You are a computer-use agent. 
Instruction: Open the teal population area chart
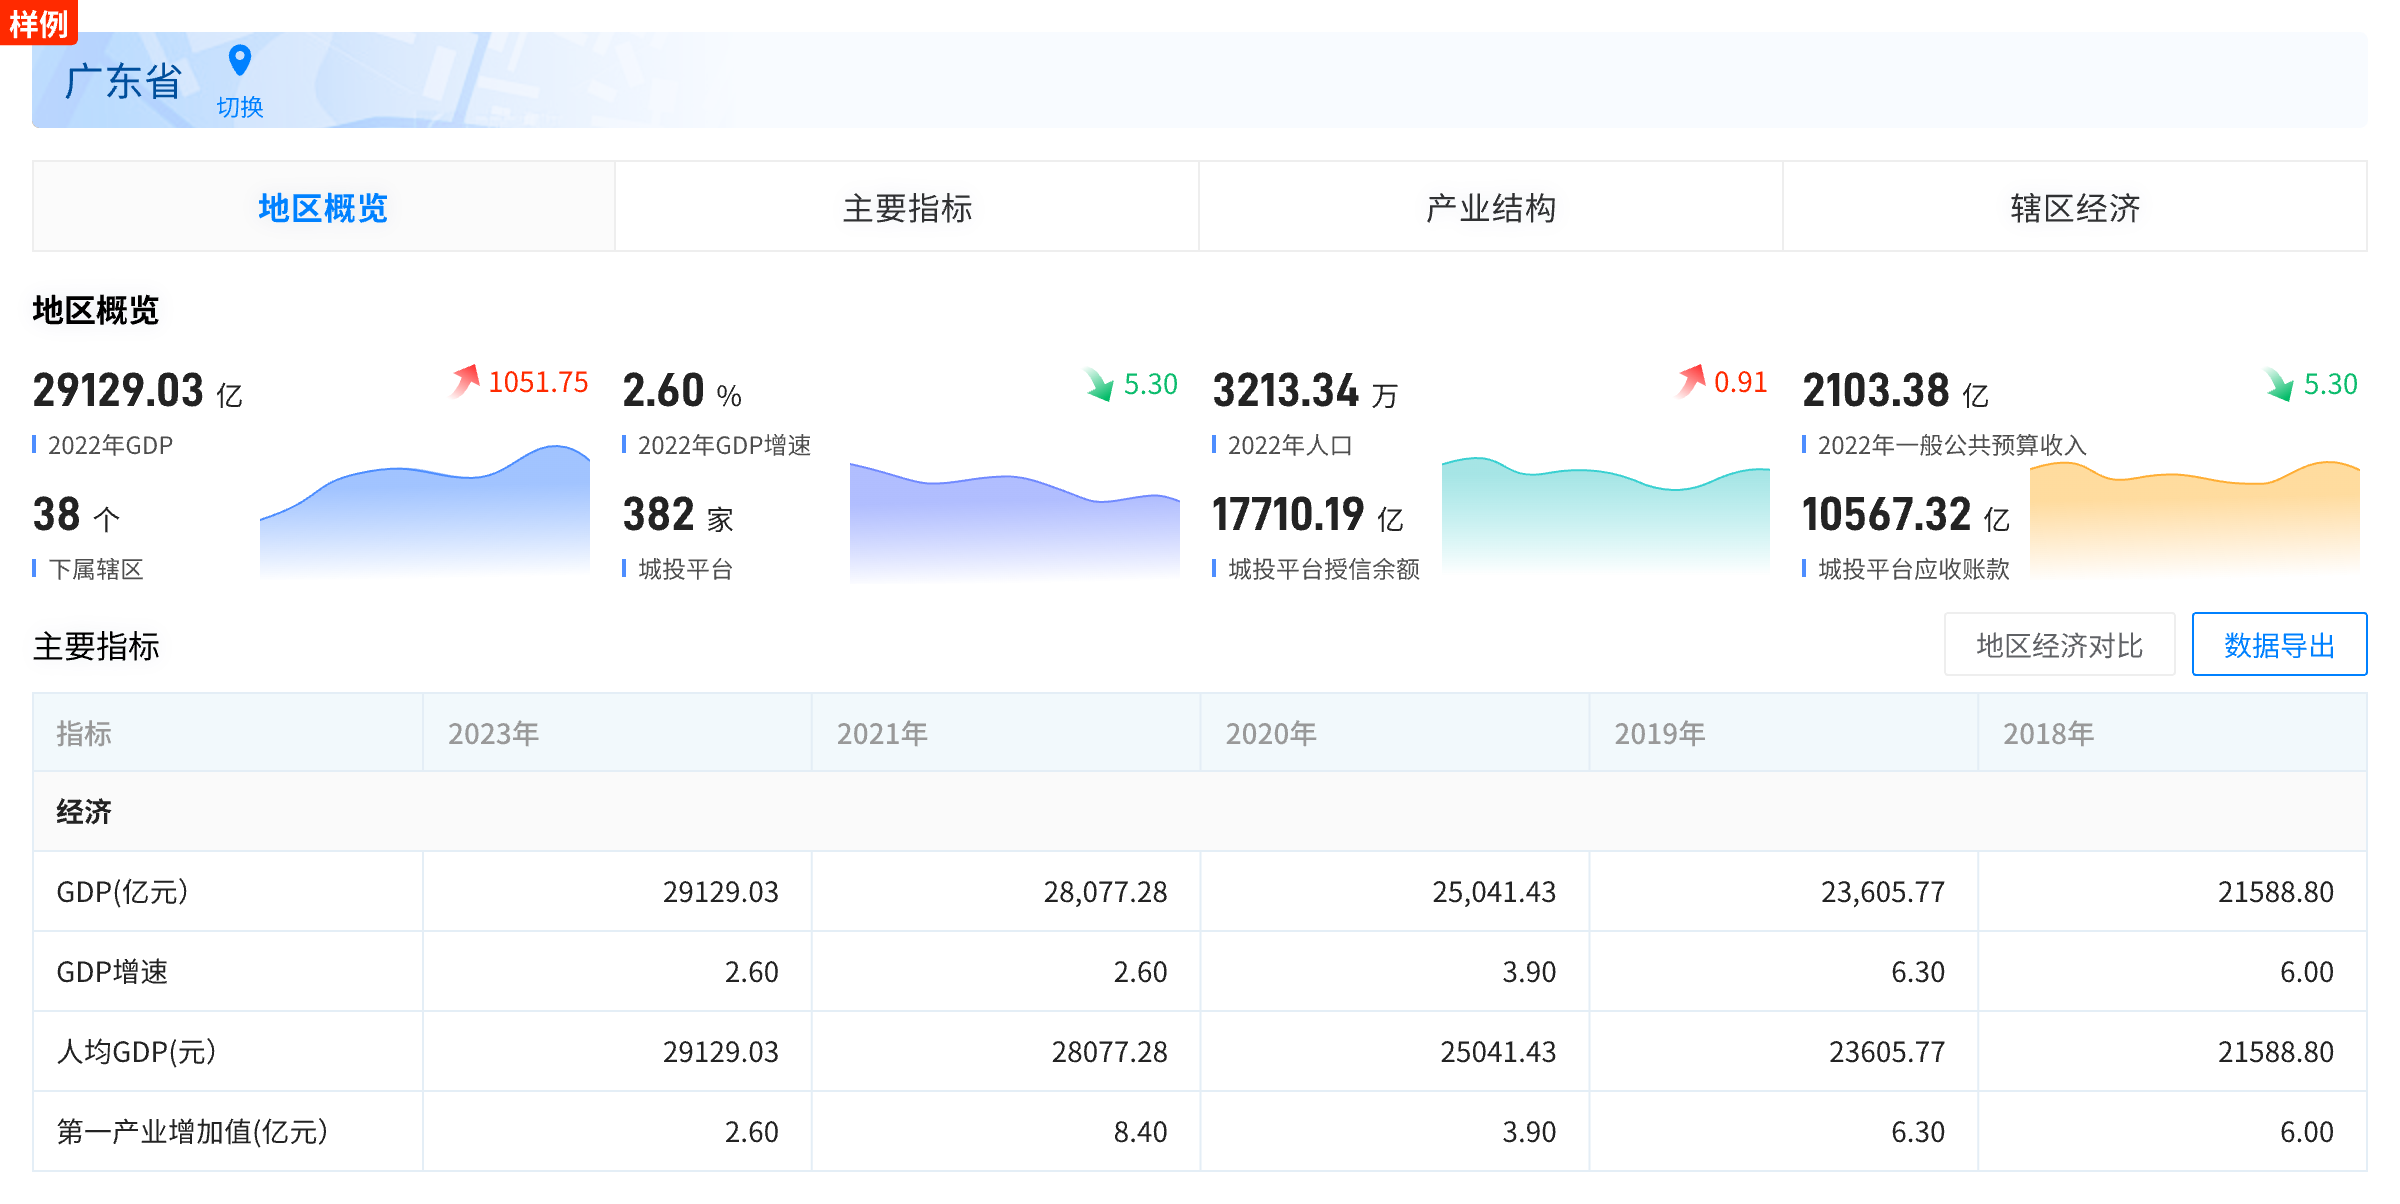click(1605, 515)
